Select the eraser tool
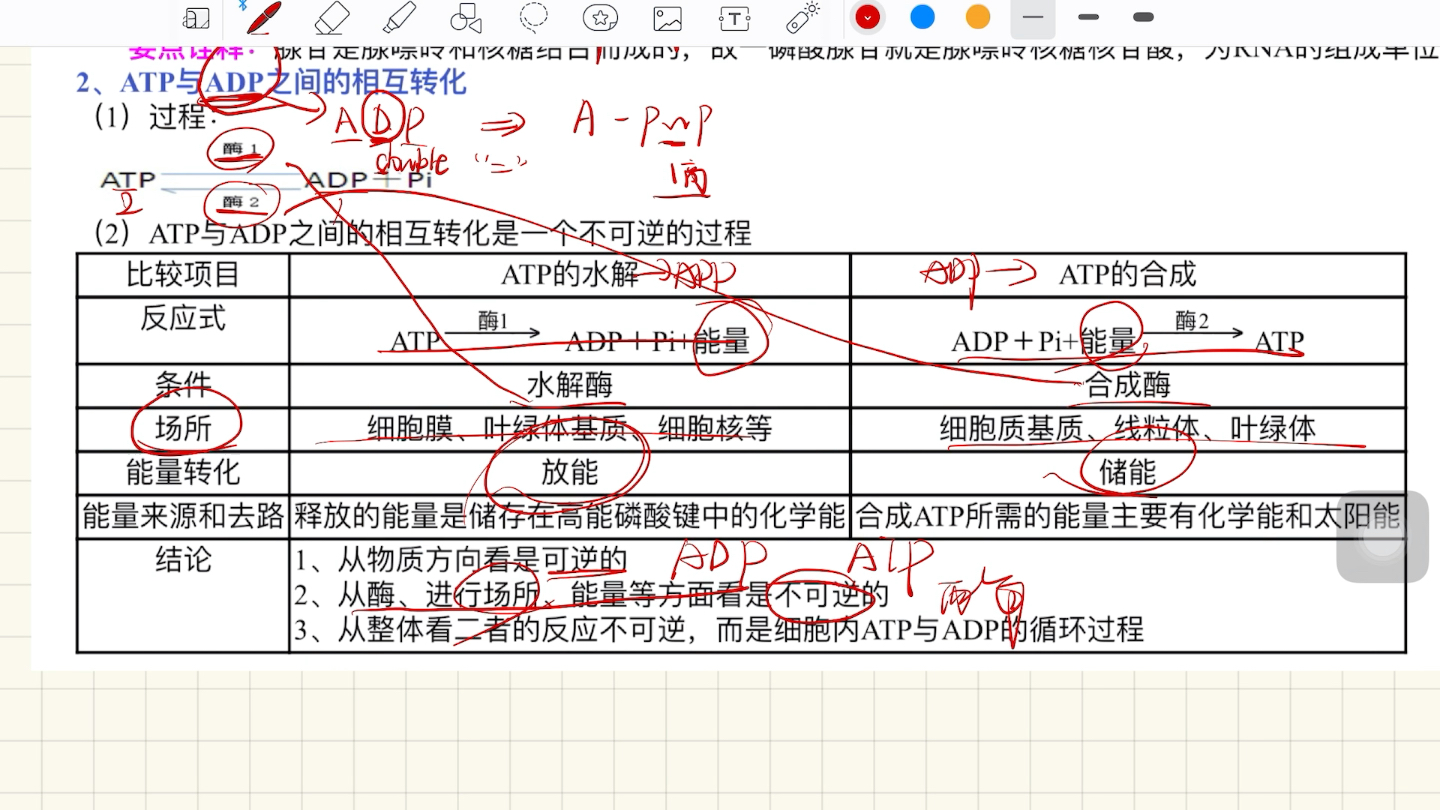The height and width of the screenshot is (810, 1440). (331, 18)
